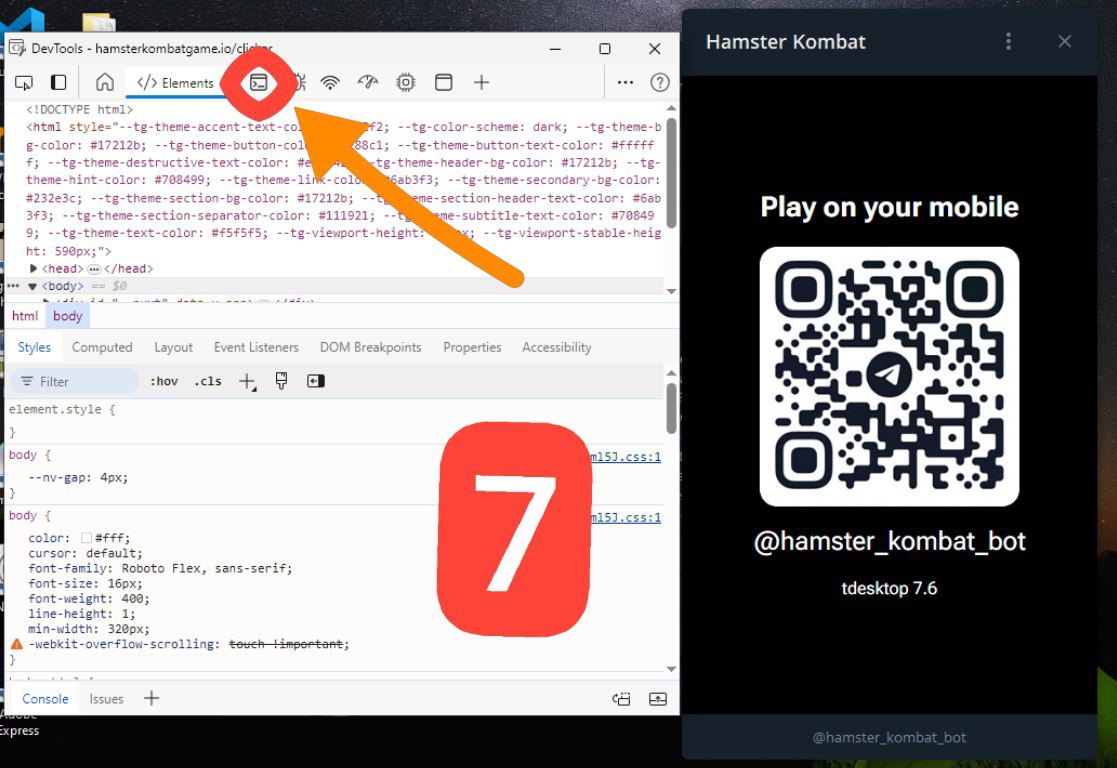Open the Network wifi icon tab
Viewport: 1117px width, 768px height.
(330, 83)
